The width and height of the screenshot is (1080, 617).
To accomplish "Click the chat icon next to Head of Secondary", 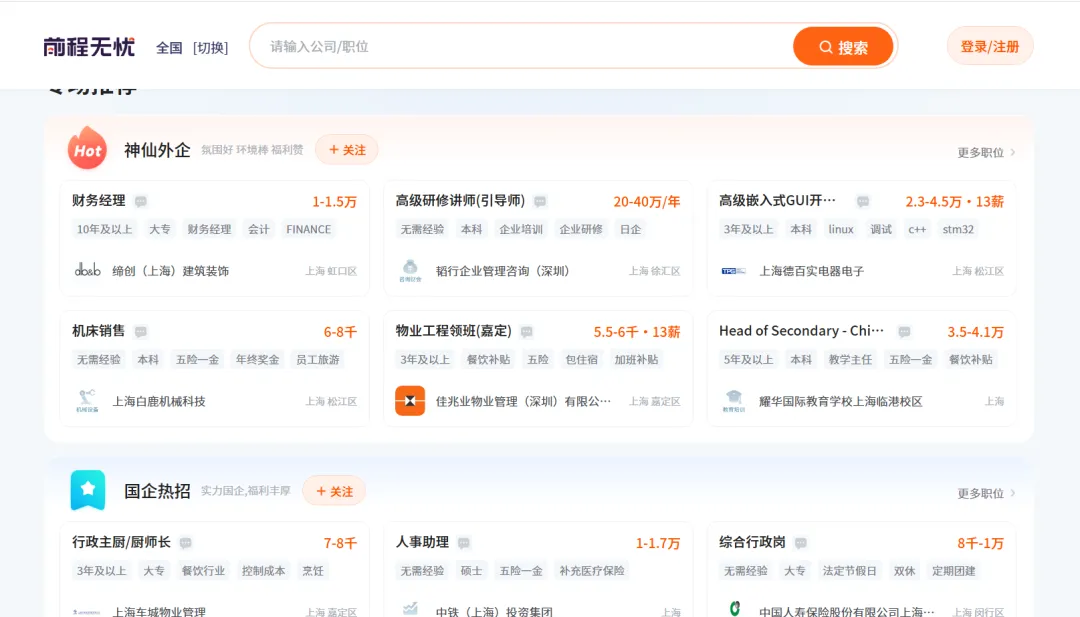I will pyautogui.click(x=904, y=331).
